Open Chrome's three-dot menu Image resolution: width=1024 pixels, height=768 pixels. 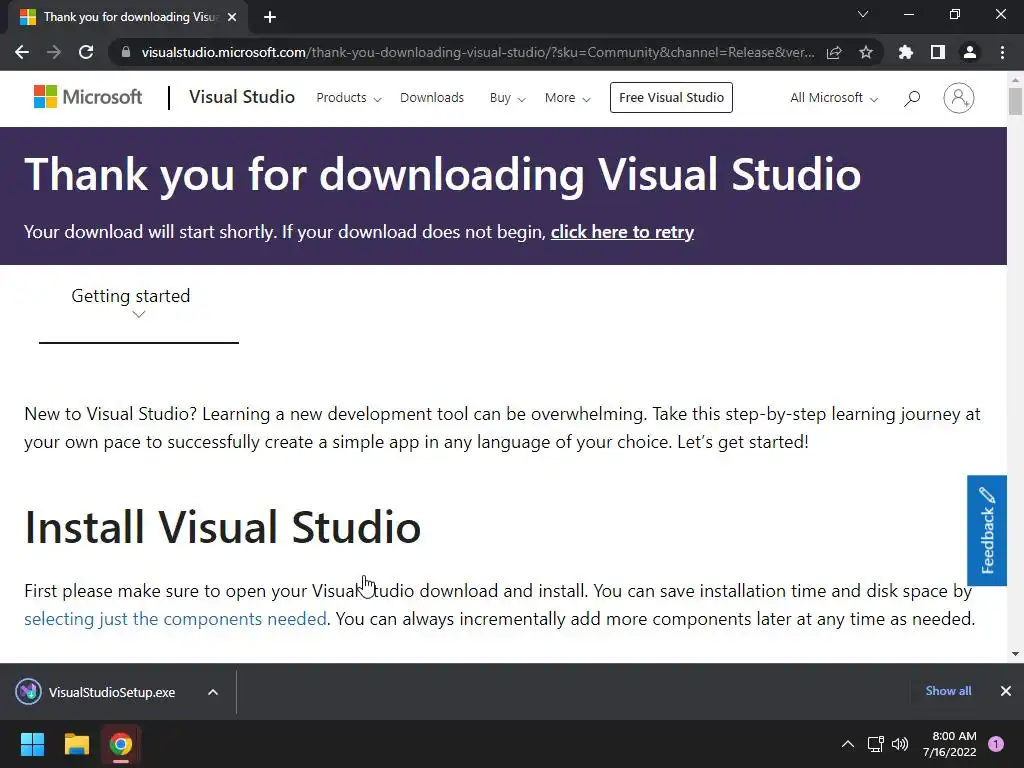tap(1002, 52)
